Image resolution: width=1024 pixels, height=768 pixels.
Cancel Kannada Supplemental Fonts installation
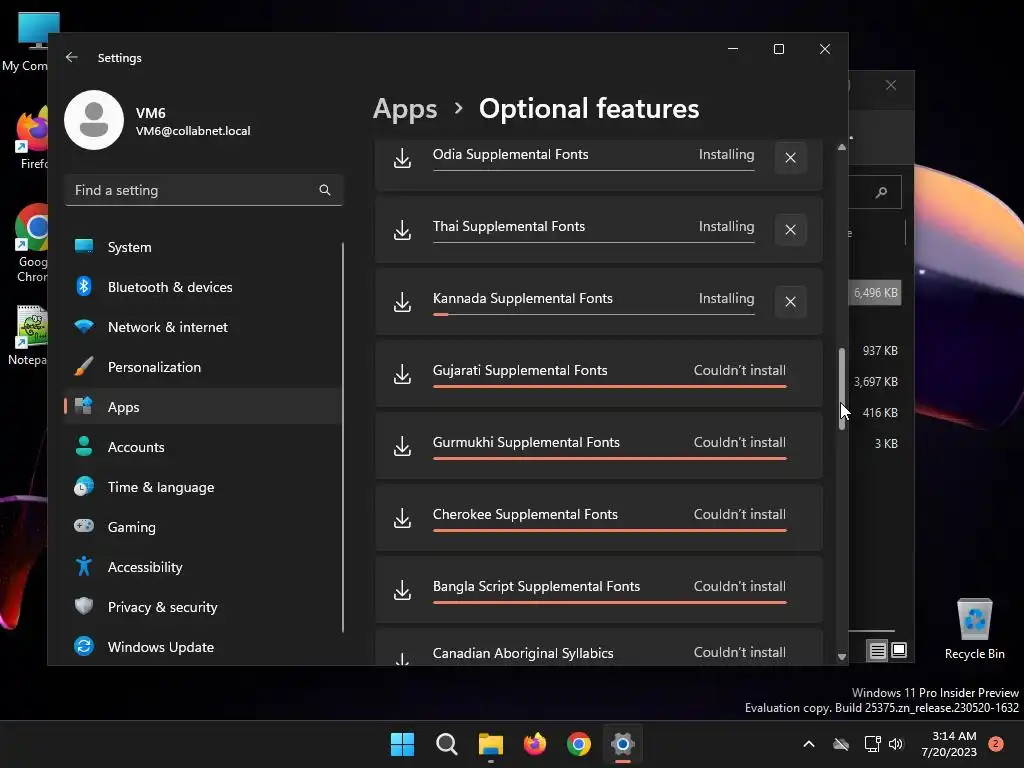click(790, 302)
